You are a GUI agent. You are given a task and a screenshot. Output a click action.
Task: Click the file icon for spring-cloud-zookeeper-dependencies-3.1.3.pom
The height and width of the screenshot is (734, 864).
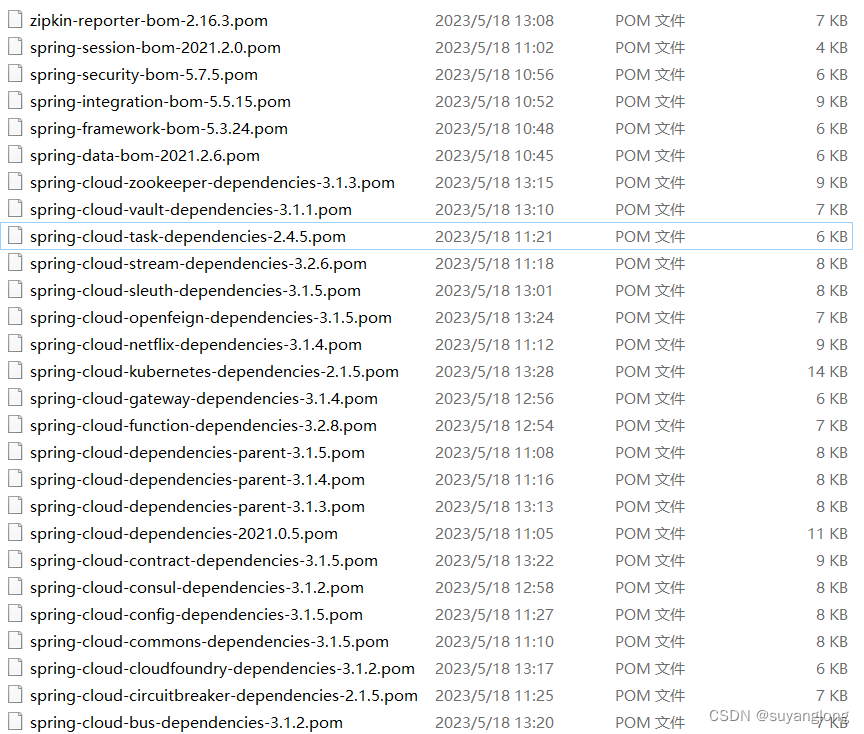pos(15,182)
